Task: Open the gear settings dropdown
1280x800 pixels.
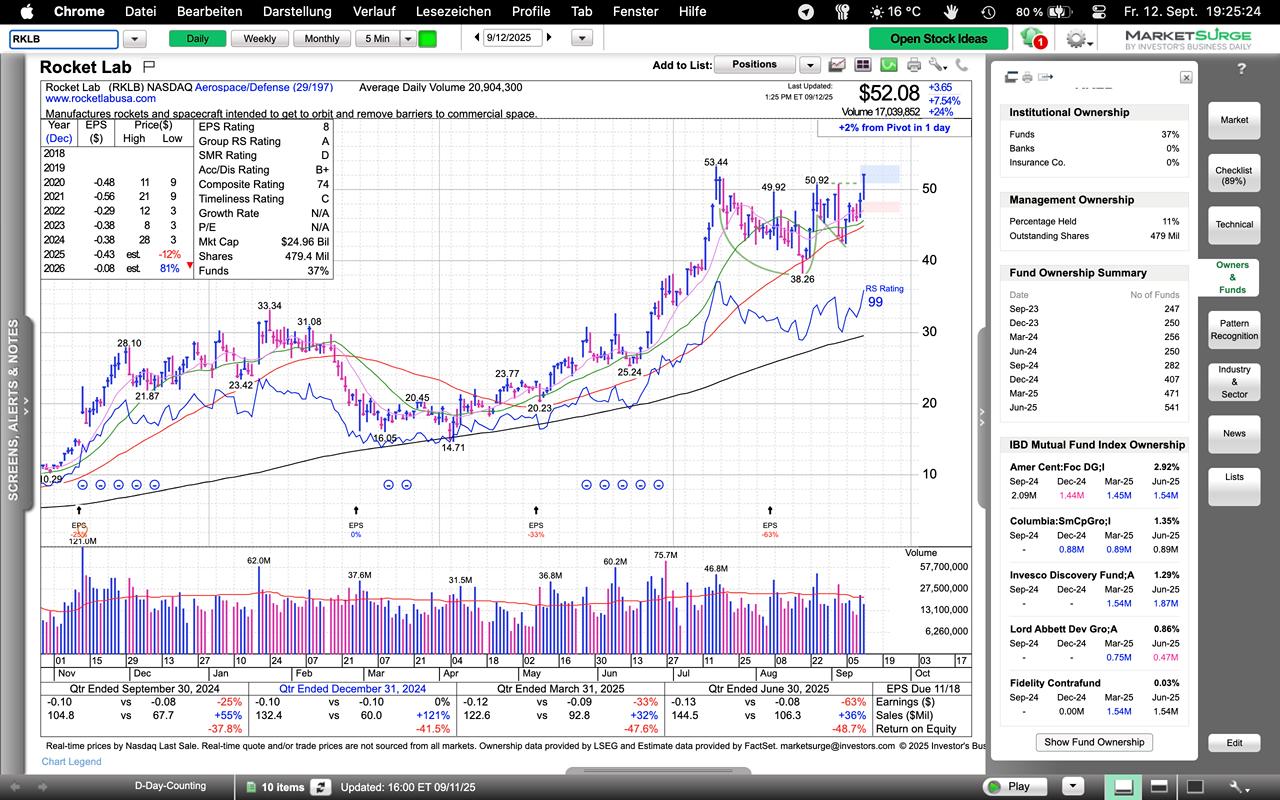Action: tap(1077, 39)
